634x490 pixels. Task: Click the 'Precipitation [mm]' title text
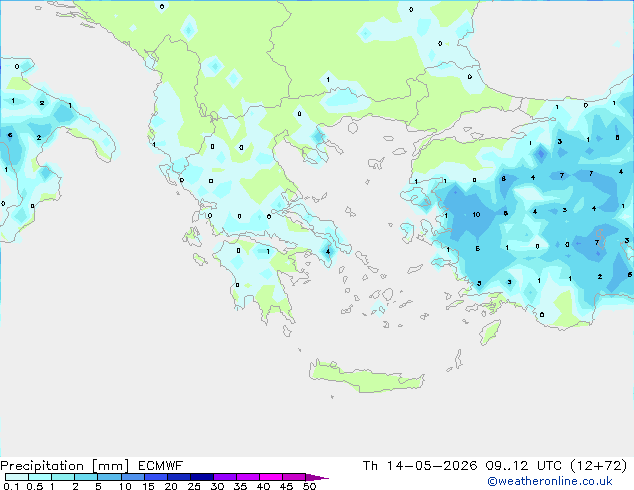pyautogui.click(x=64, y=466)
